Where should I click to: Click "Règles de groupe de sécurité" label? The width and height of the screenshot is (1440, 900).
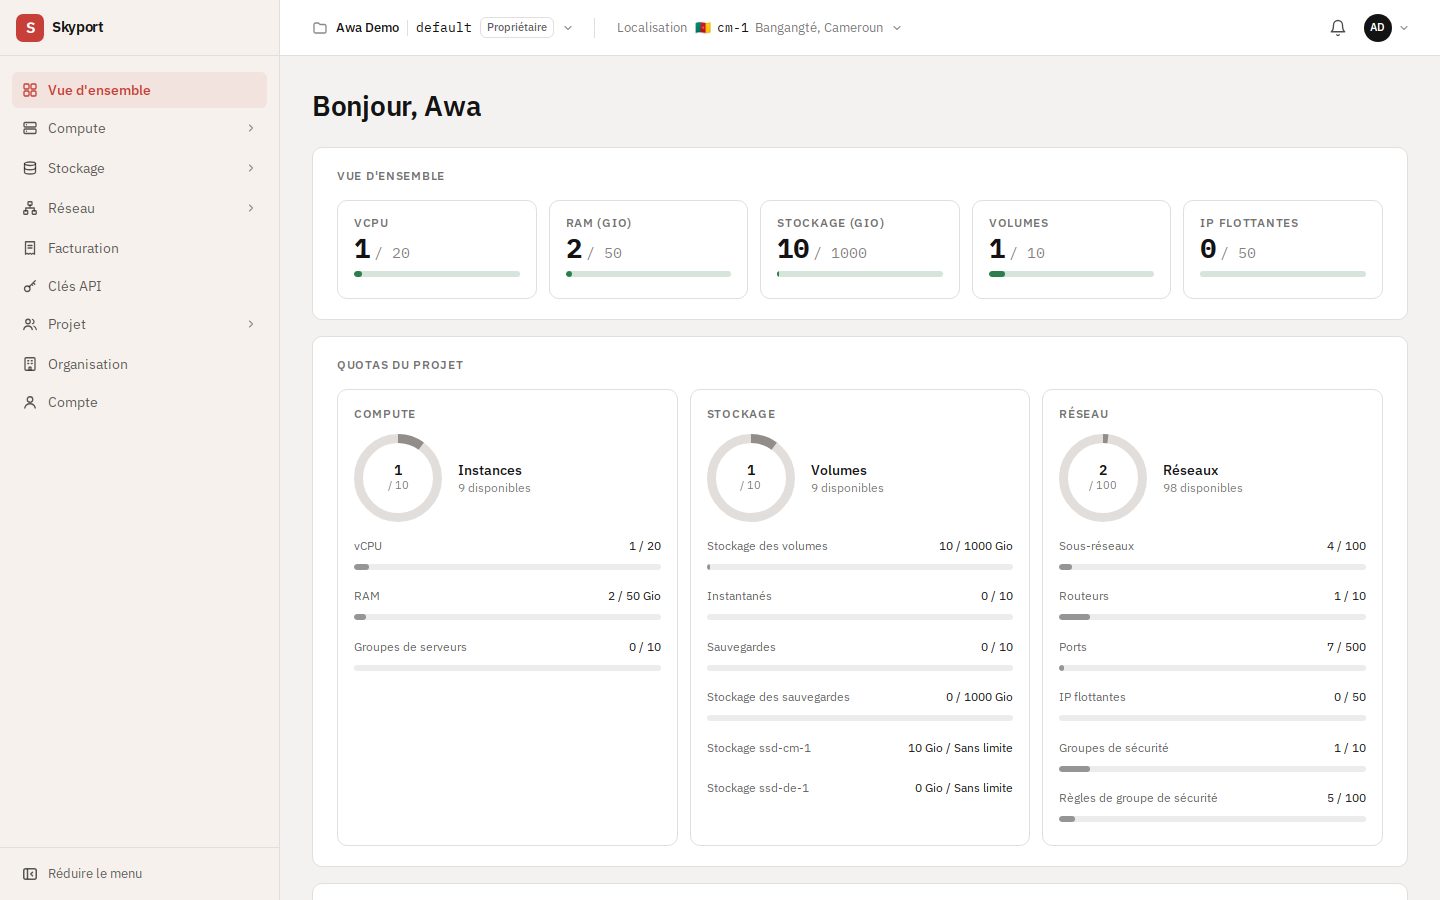1138,798
